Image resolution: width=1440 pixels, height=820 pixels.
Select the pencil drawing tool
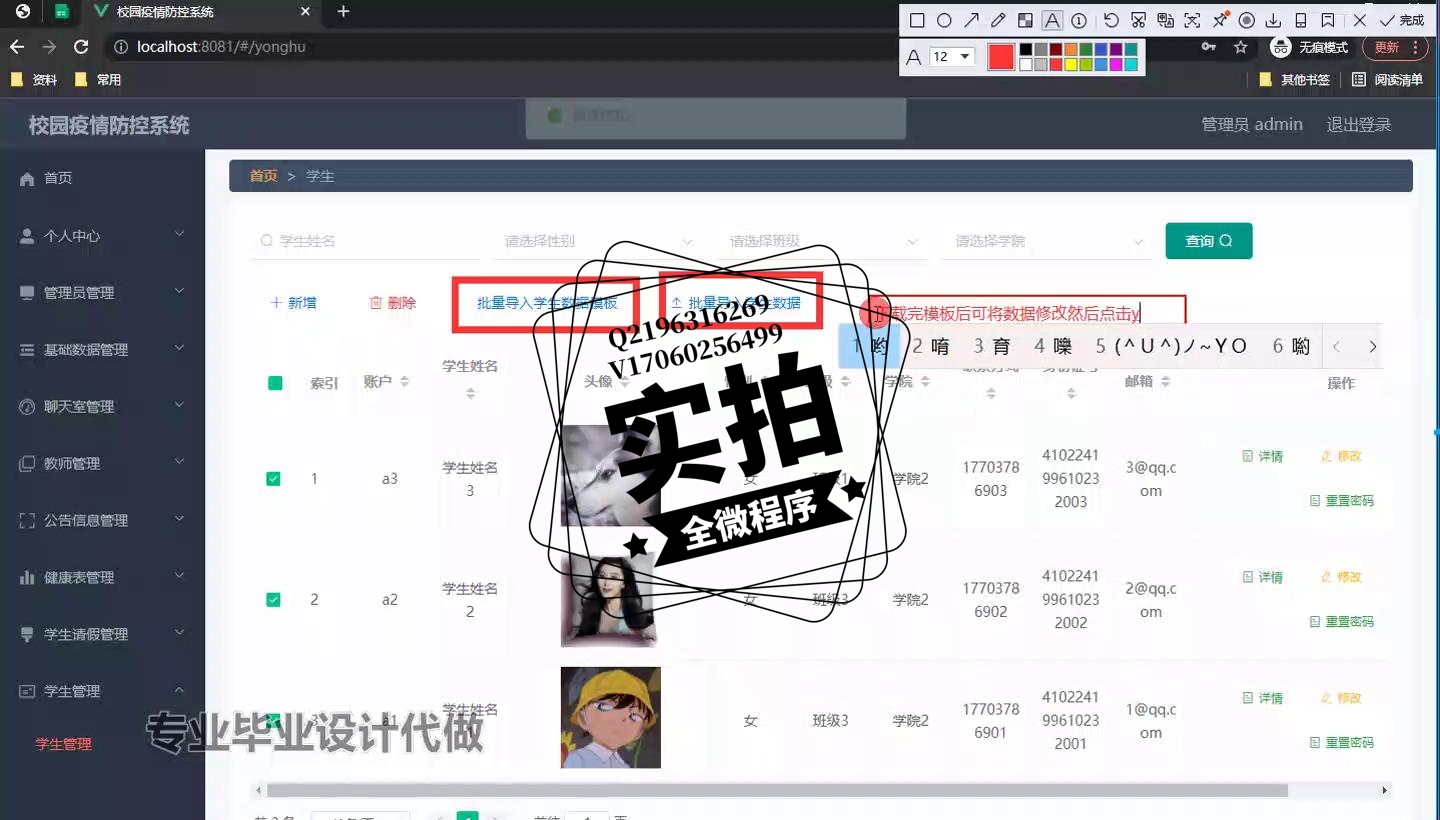coord(998,20)
